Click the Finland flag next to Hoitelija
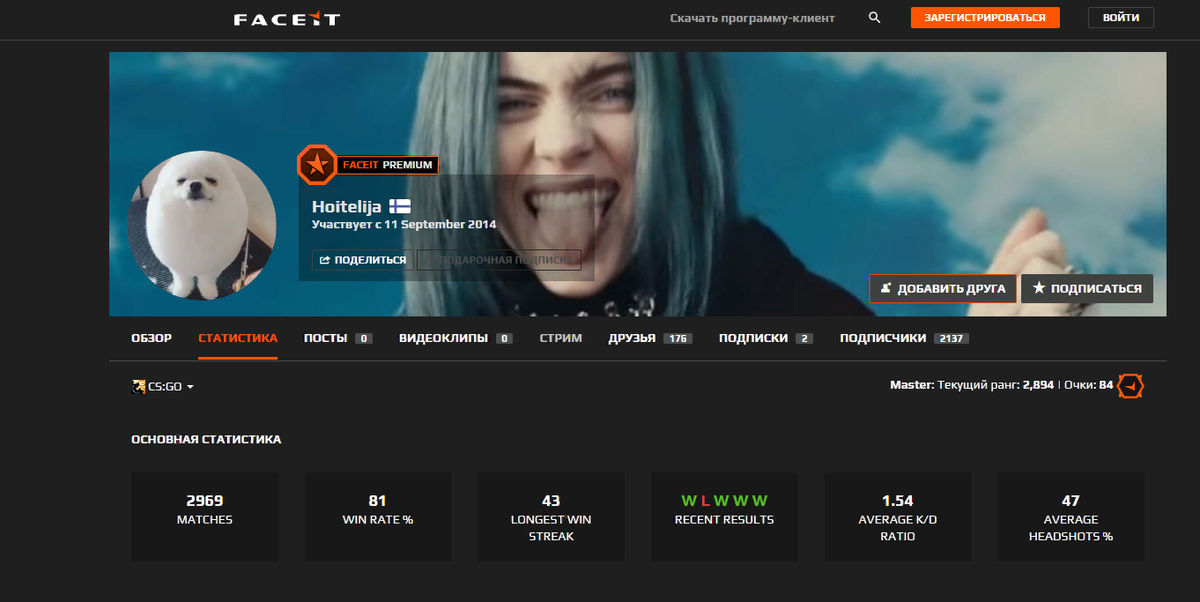This screenshot has width=1200, height=602. (399, 206)
